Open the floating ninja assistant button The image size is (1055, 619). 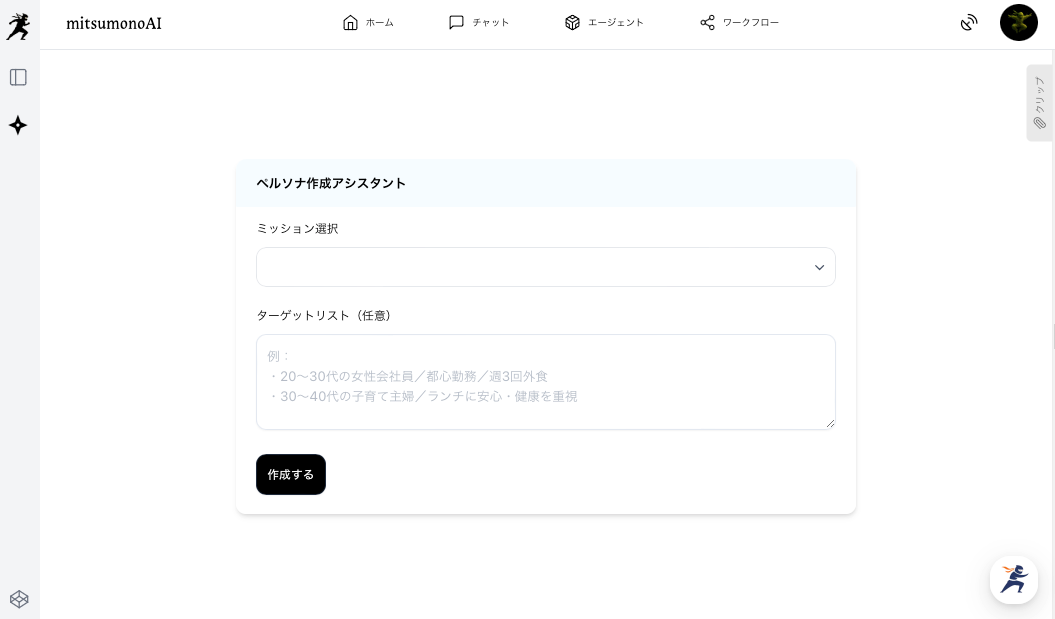click(x=1013, y=579)
